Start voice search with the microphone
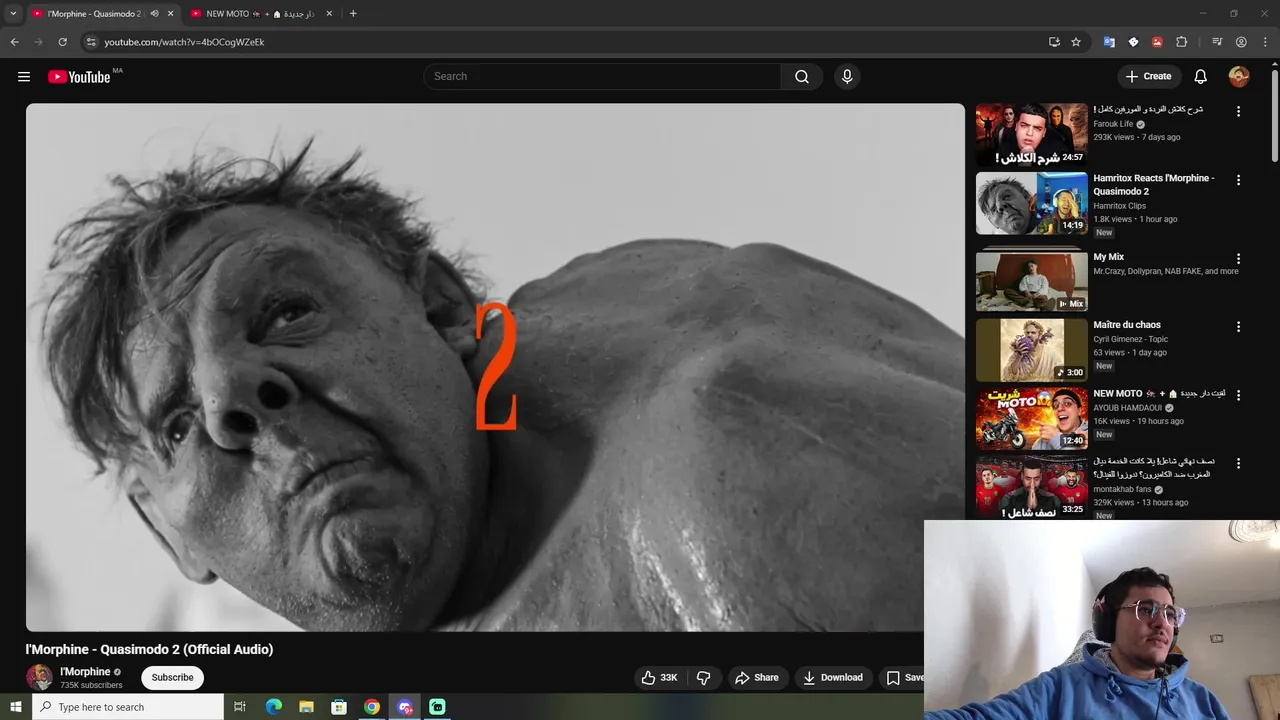The height and width of the screenshot is (720, 1280). 847,77
